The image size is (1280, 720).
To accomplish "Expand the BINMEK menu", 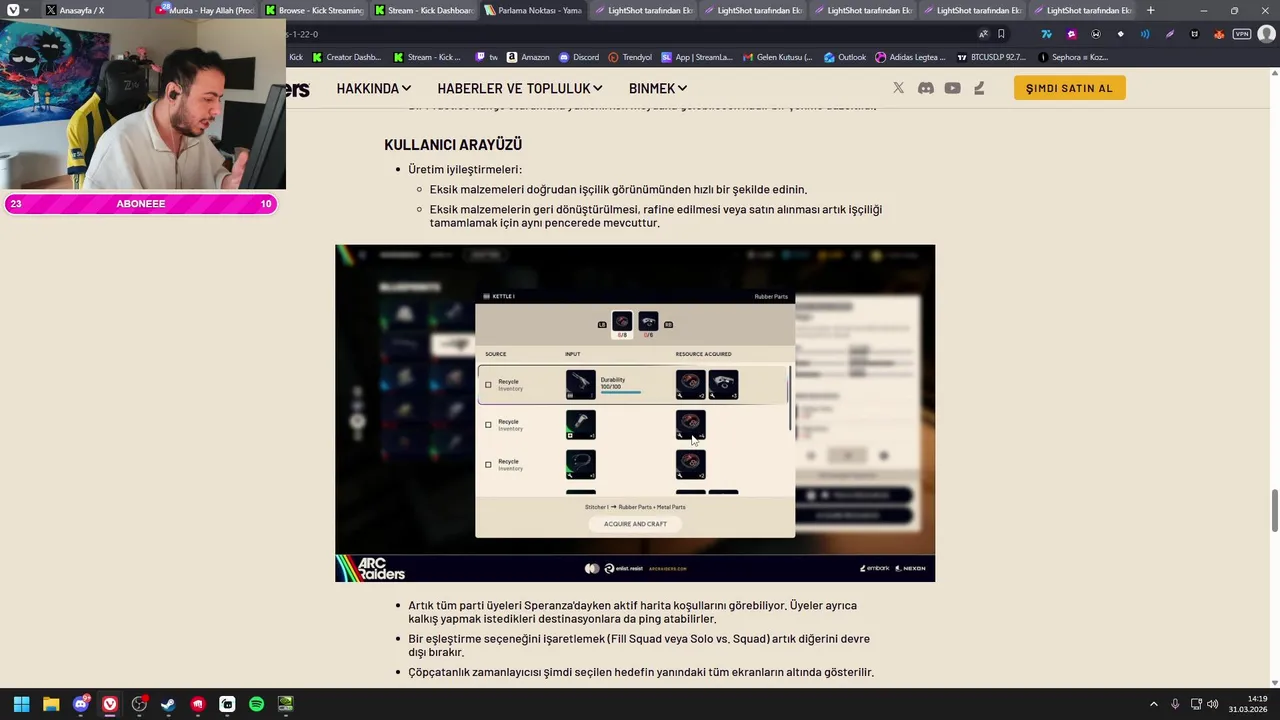I will (657, 88).
